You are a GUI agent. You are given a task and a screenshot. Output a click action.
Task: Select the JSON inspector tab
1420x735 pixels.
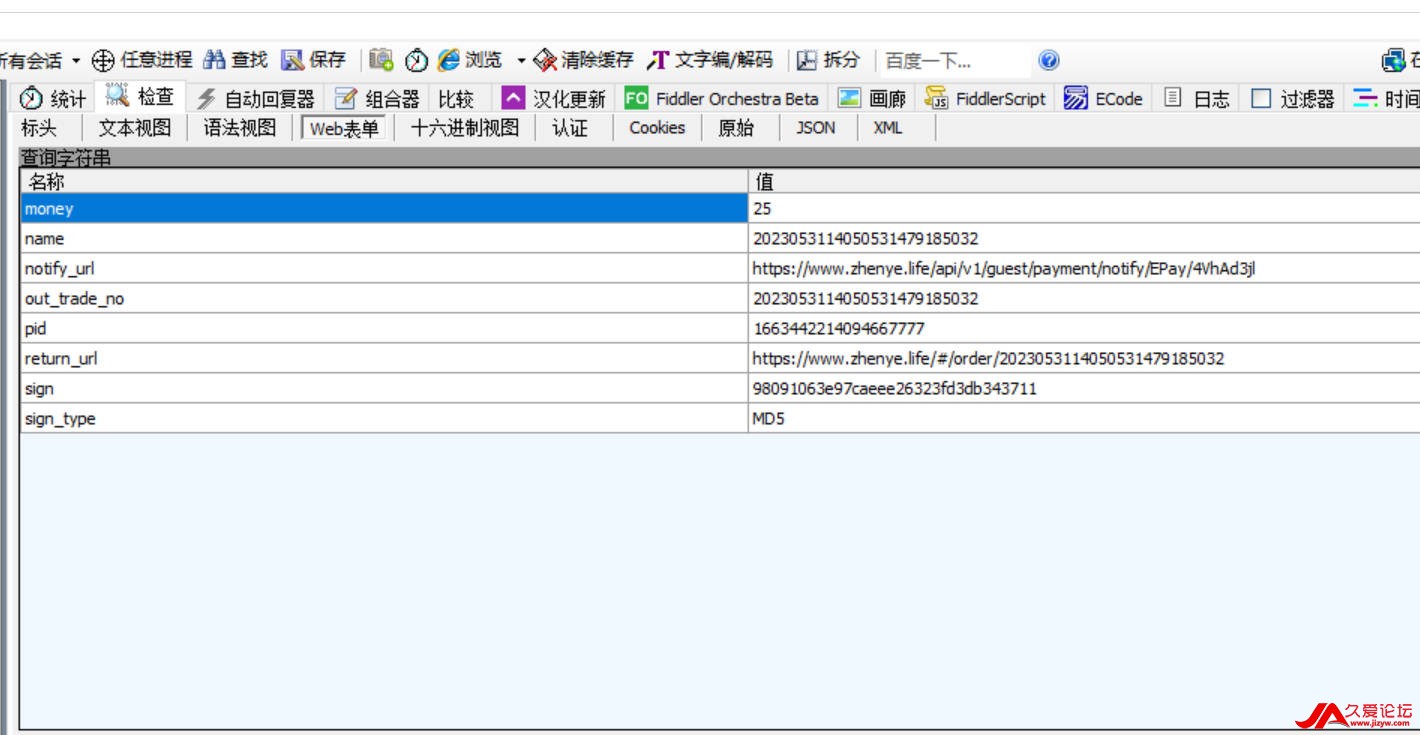coord(815,128)
